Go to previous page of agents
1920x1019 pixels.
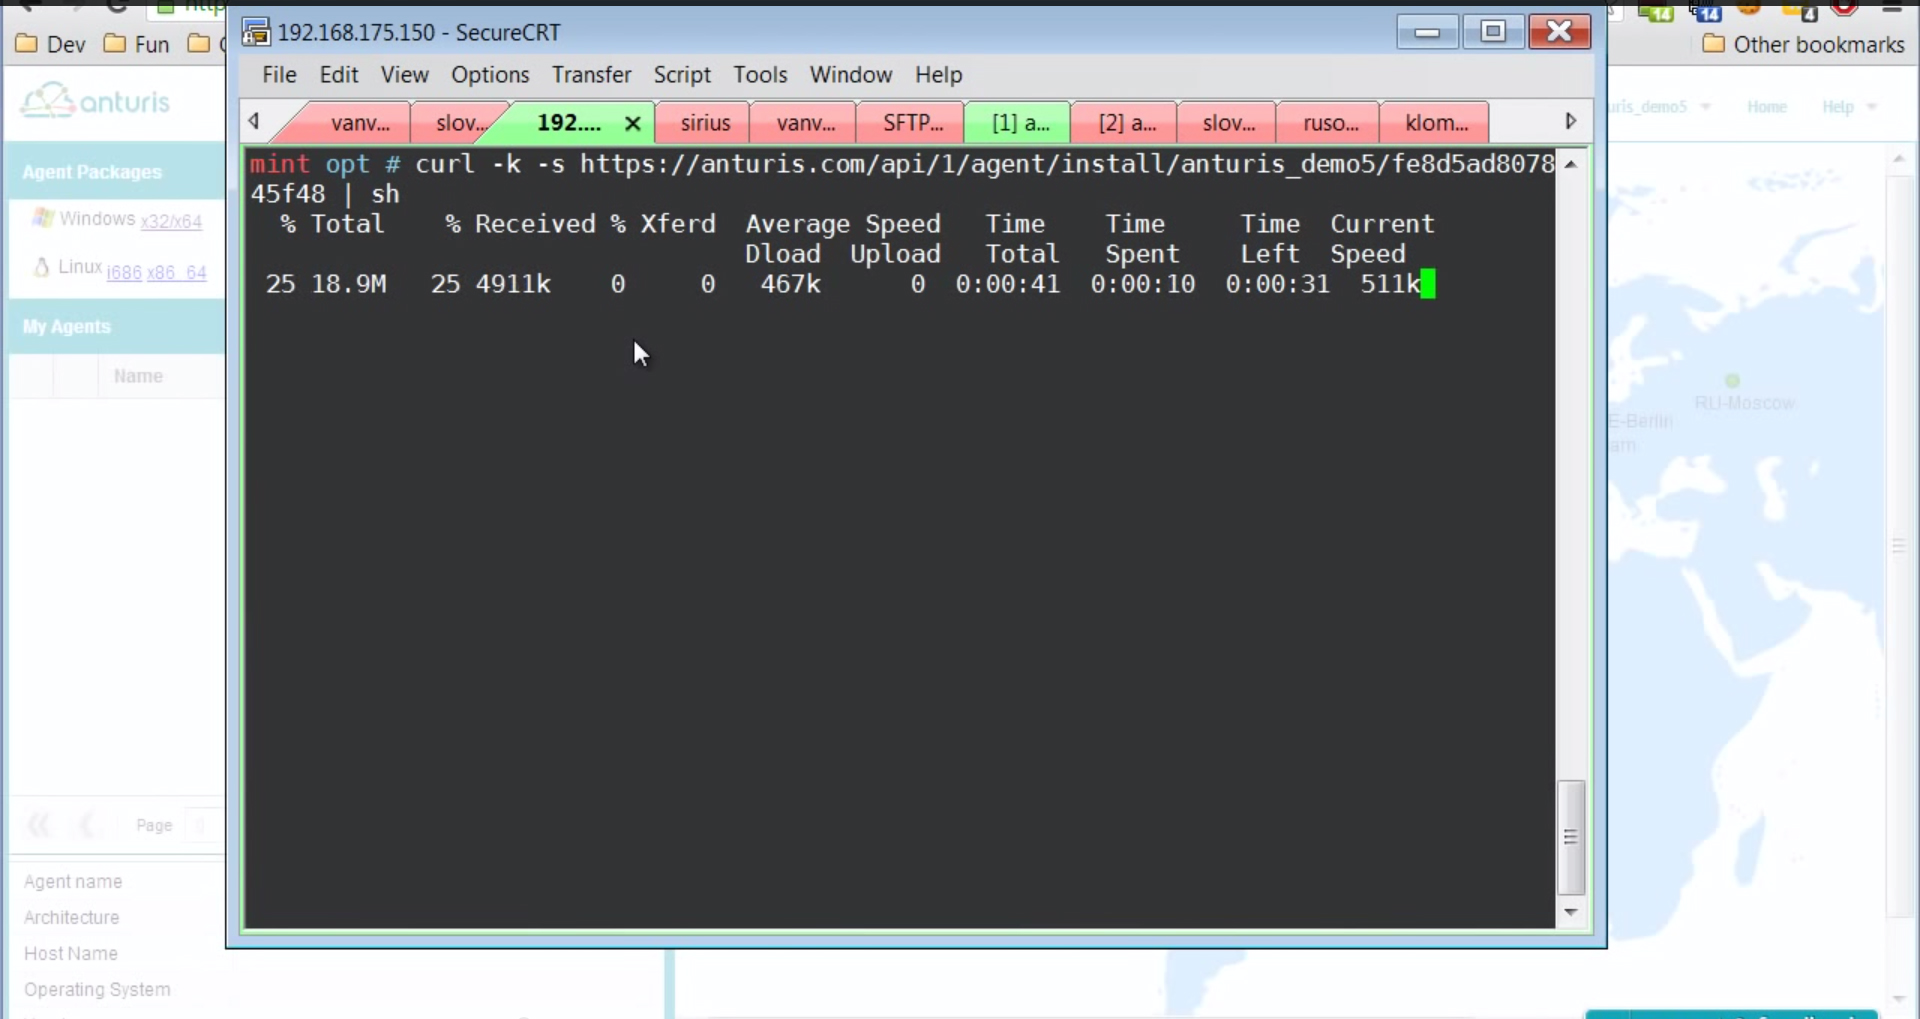point(88,825)
